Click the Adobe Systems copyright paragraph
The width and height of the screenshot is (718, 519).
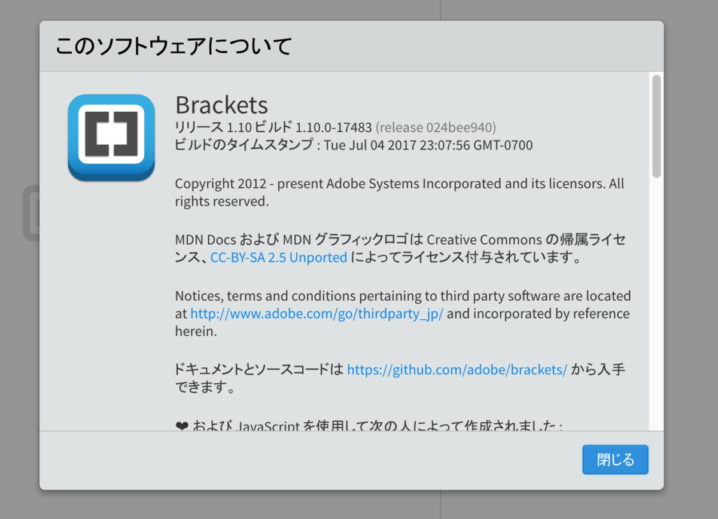click(399, 192)
